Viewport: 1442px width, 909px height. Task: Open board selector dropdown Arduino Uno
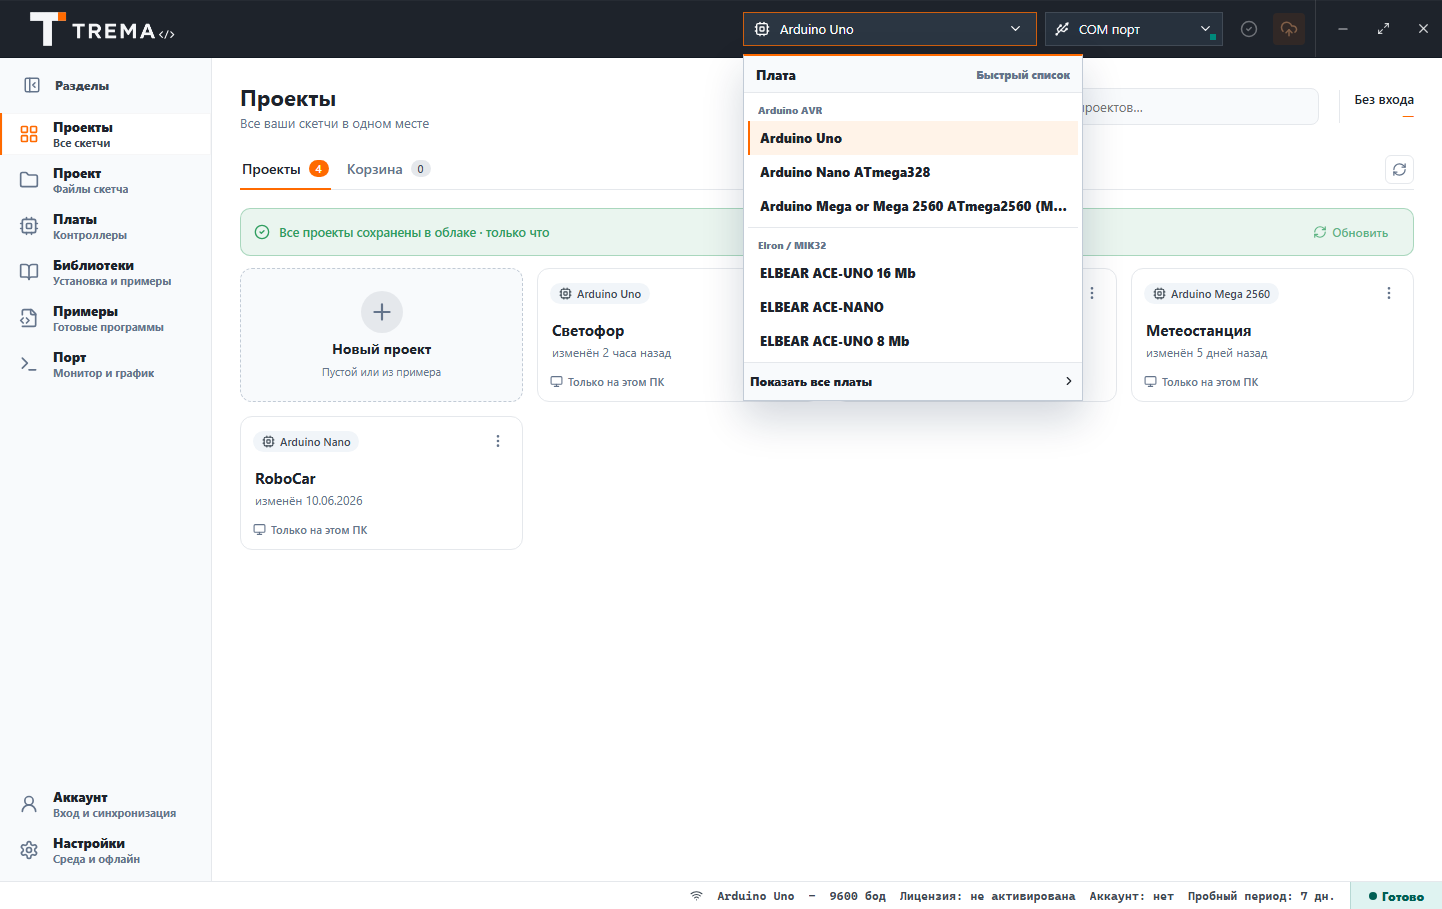coord(890,29)
